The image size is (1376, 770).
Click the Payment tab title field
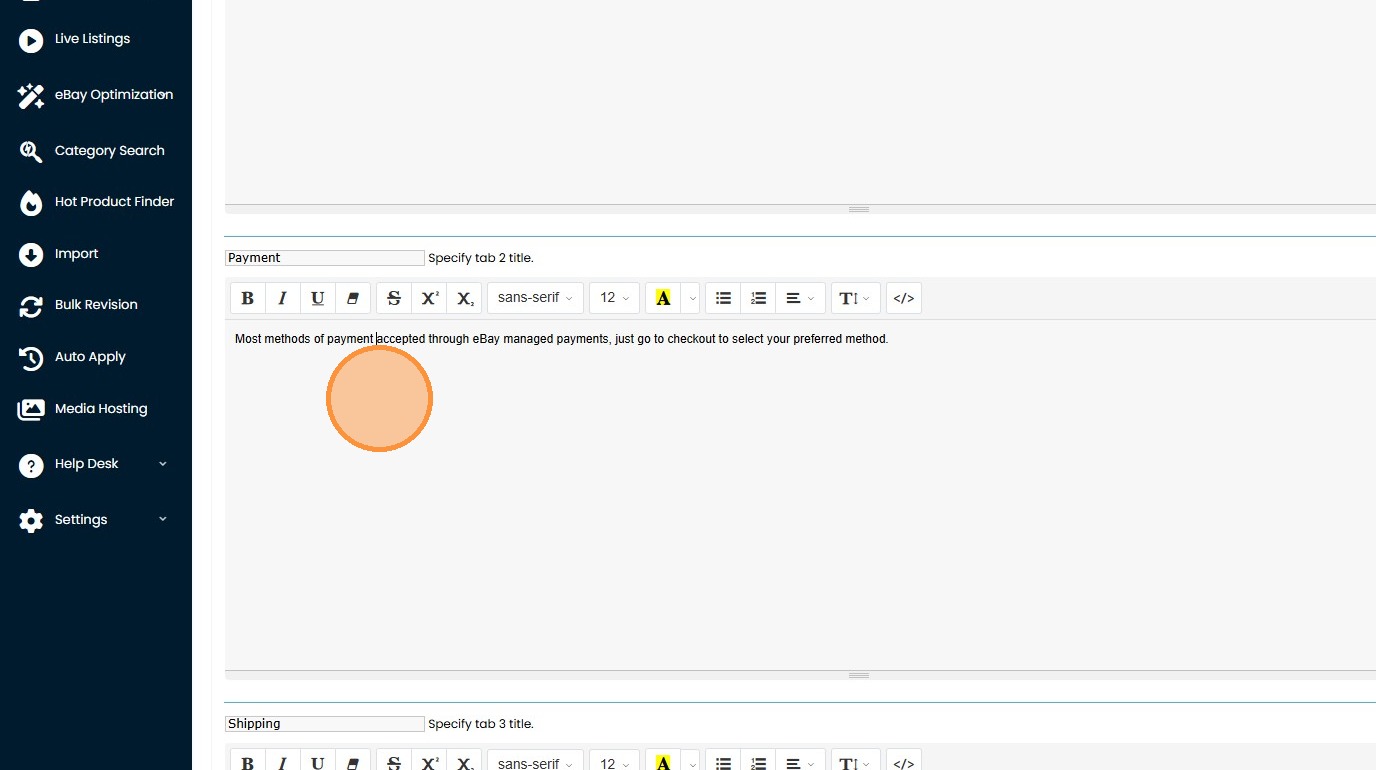325,258
